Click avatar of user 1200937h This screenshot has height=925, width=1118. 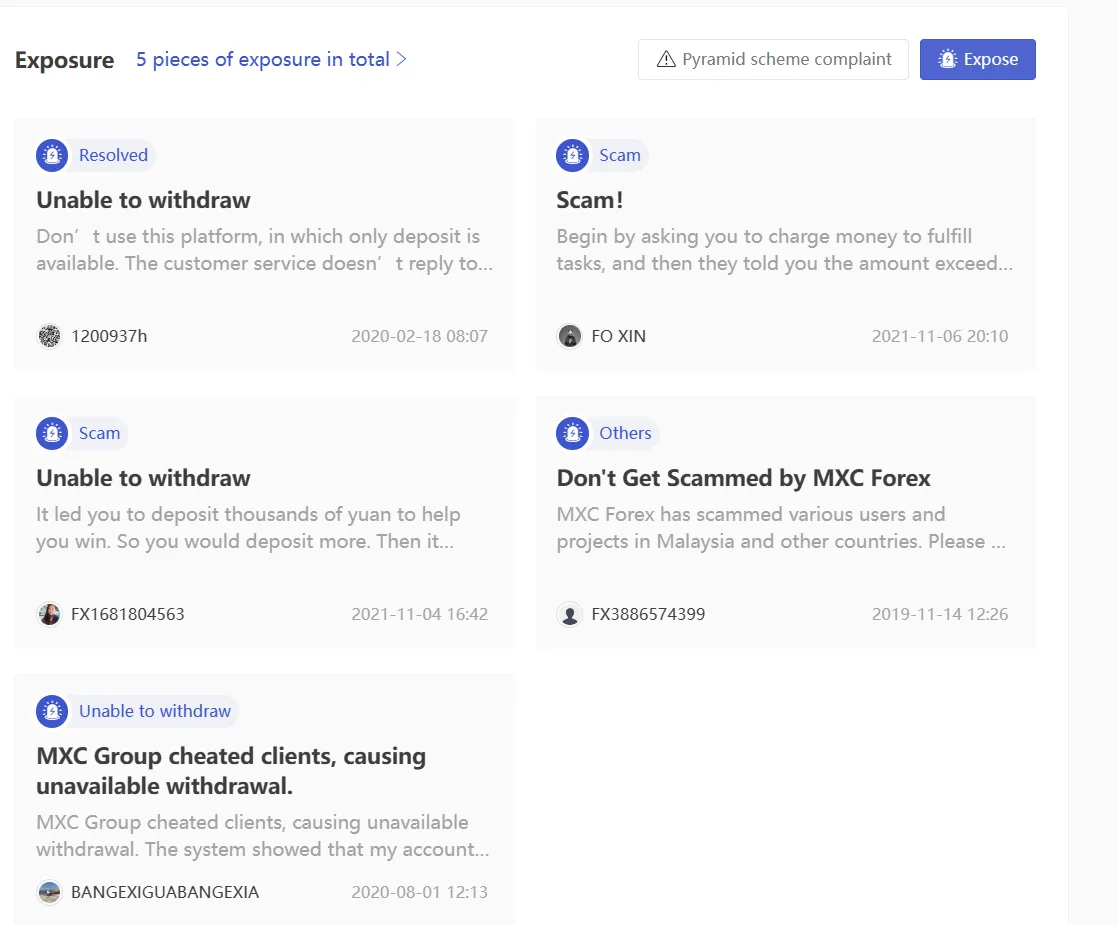(49, 336)
